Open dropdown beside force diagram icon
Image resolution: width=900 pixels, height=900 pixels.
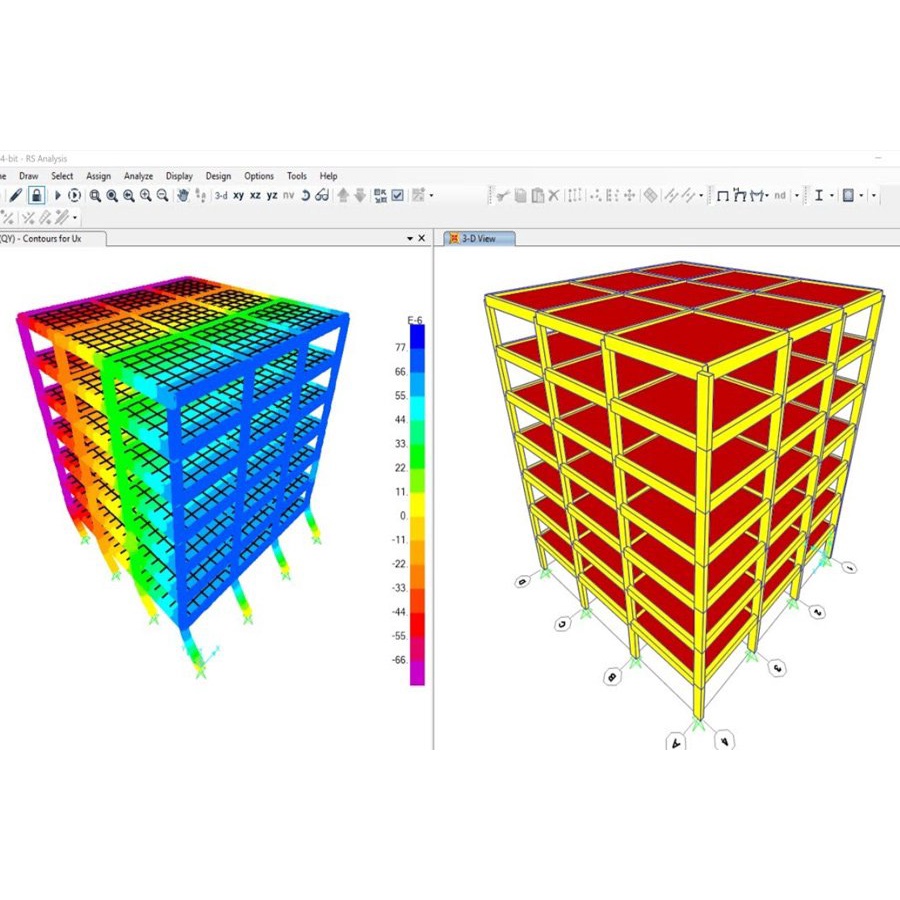pyautogui.click(x=767, y=196)
